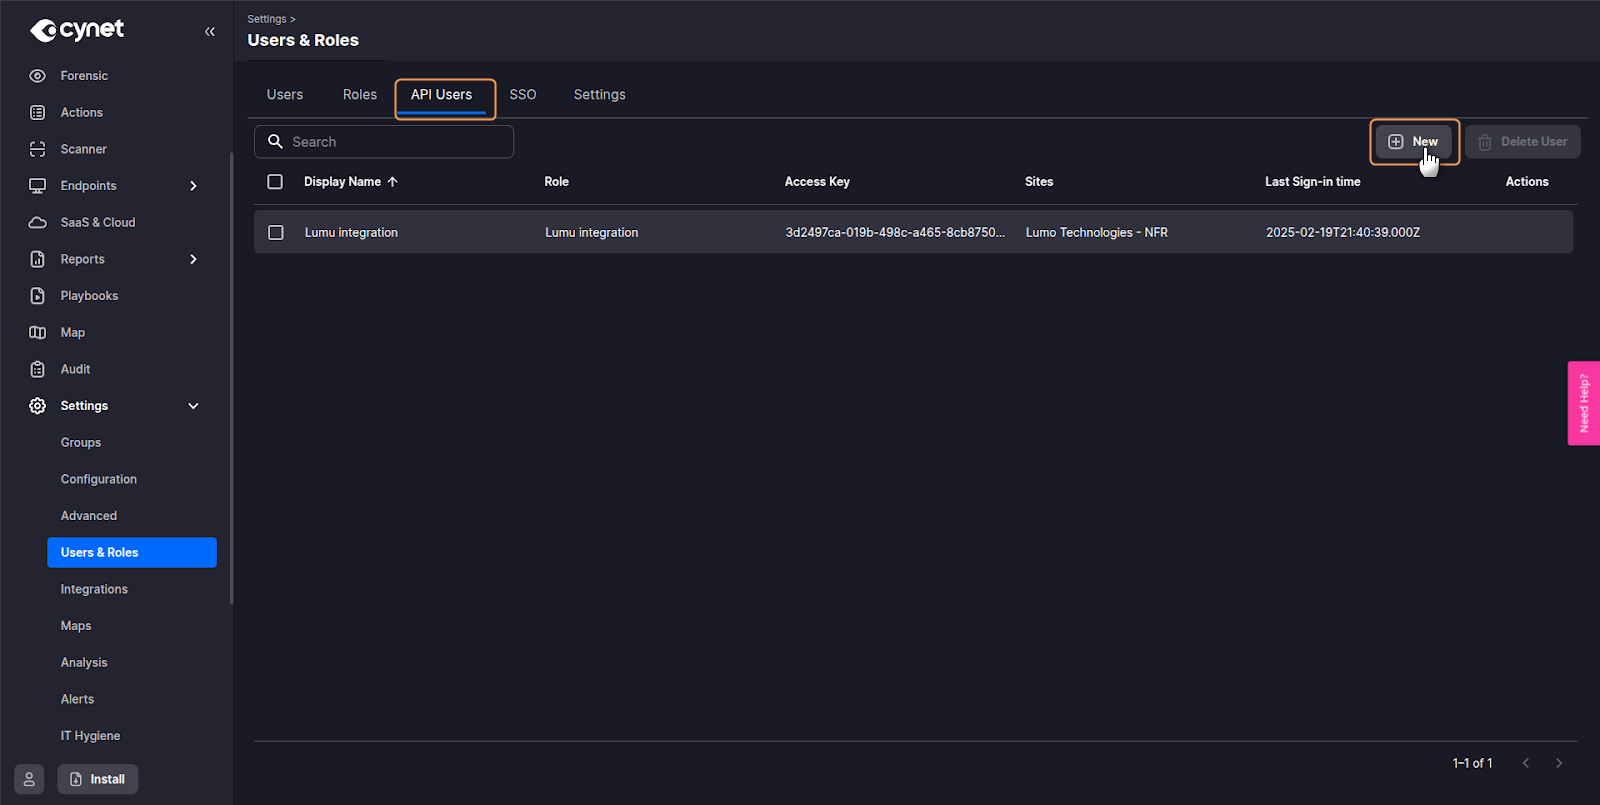1600x805 pixels.
Task: Expand the Endpoints submenu chevron
Action: point(193,186)
